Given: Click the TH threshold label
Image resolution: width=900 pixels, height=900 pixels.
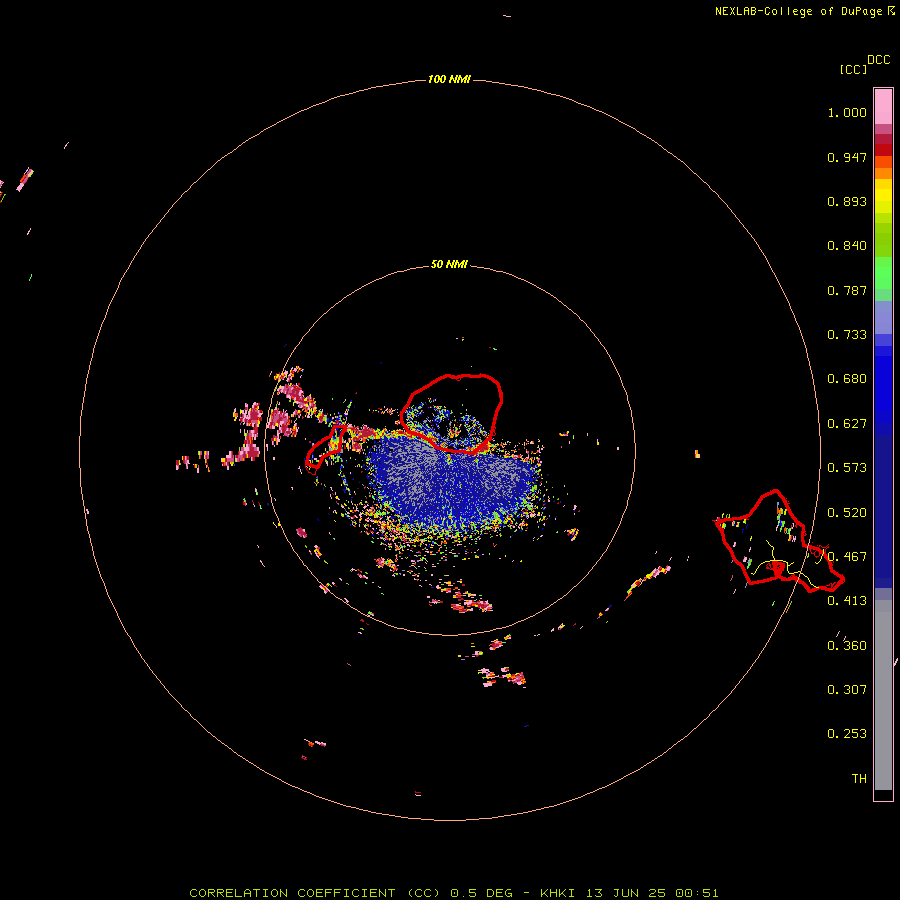Looking at the screenshot, I should pos(859,779).
